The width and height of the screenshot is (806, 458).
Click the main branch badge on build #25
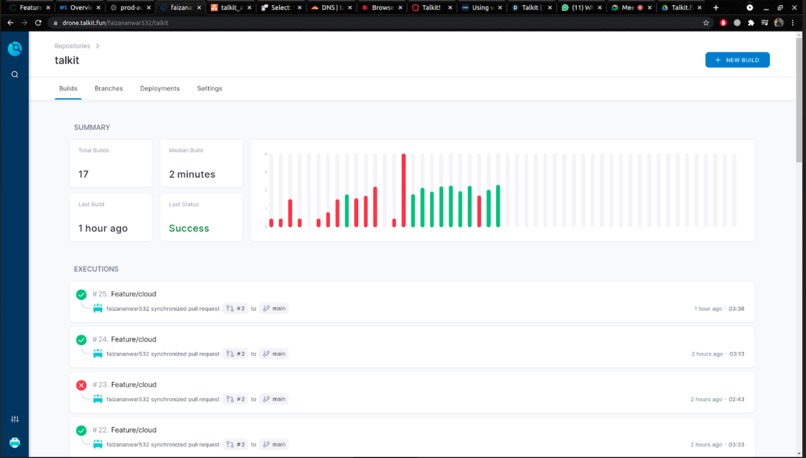pyautogui.click(x=274, y=308)
